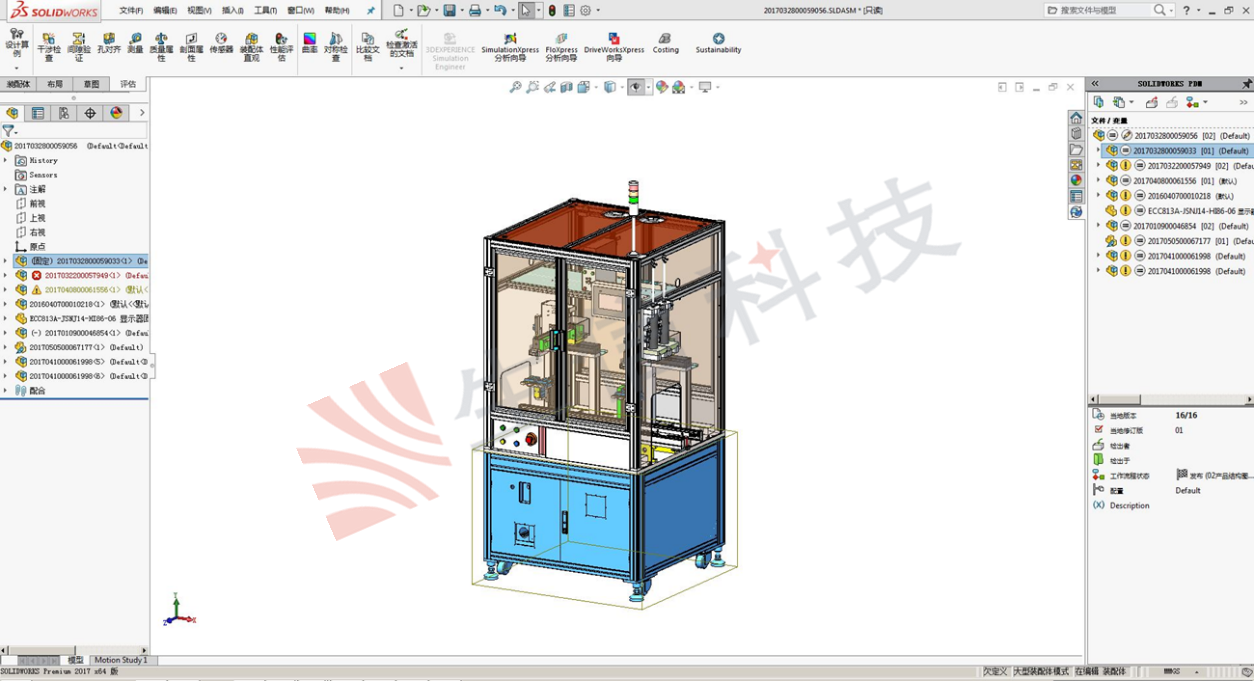Select the 上视 top plane
This screenshot has height=681, width=1254.
click(30, 217)
